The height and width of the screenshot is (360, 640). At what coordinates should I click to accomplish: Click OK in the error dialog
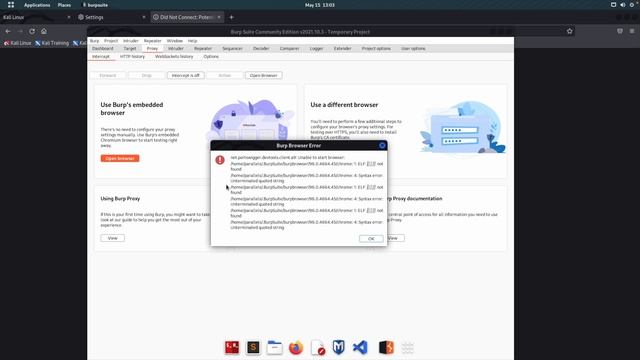pyautogui.click(x=371, y=238)
